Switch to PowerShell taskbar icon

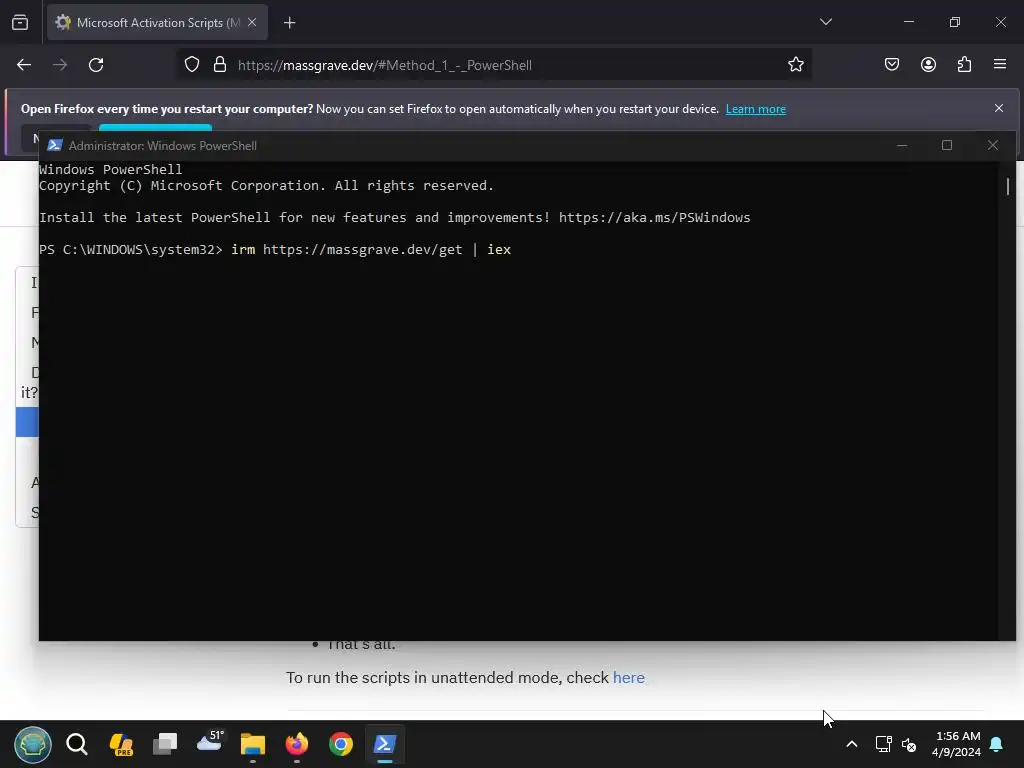[x=385, y=744]
